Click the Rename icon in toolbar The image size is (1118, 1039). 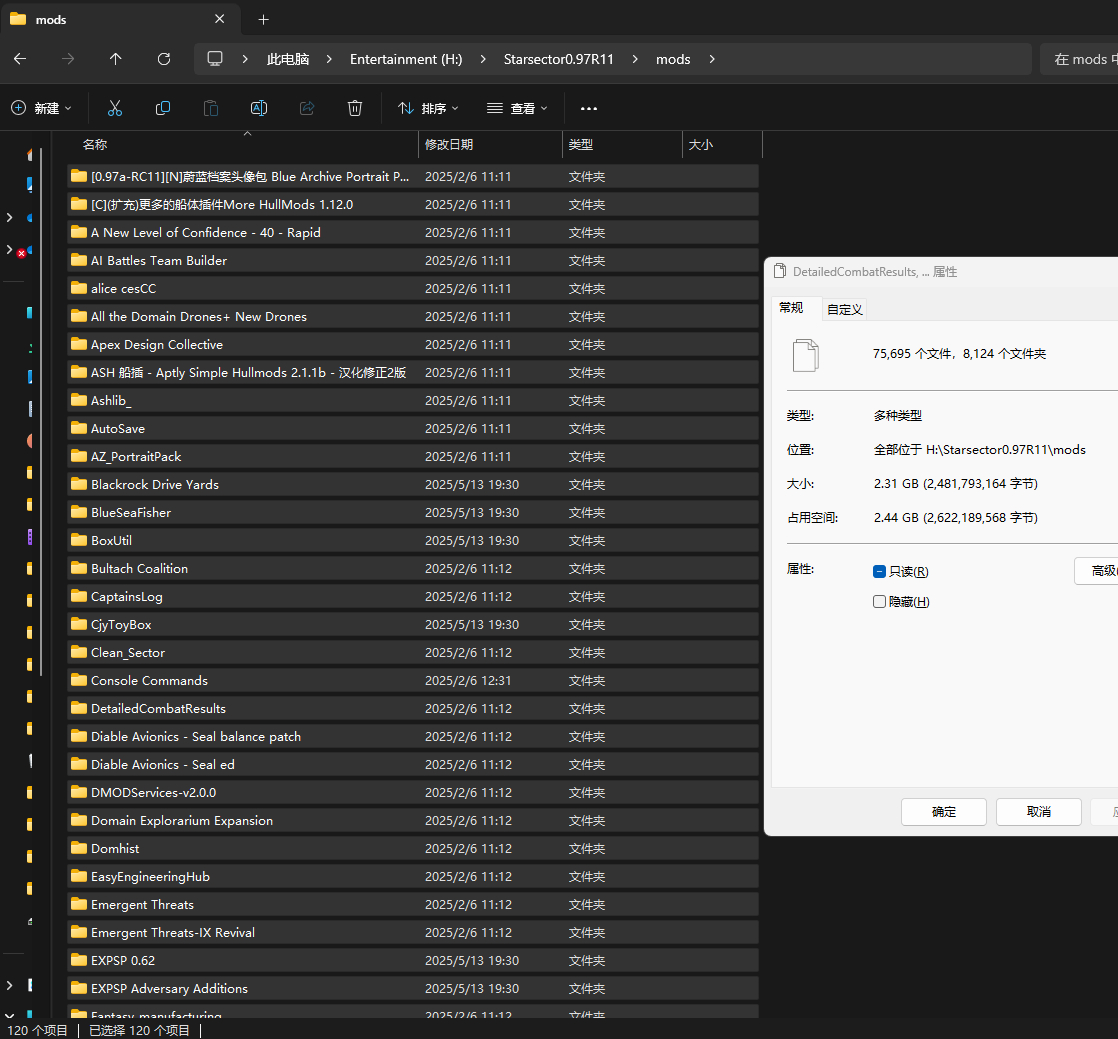click(259, 108)
